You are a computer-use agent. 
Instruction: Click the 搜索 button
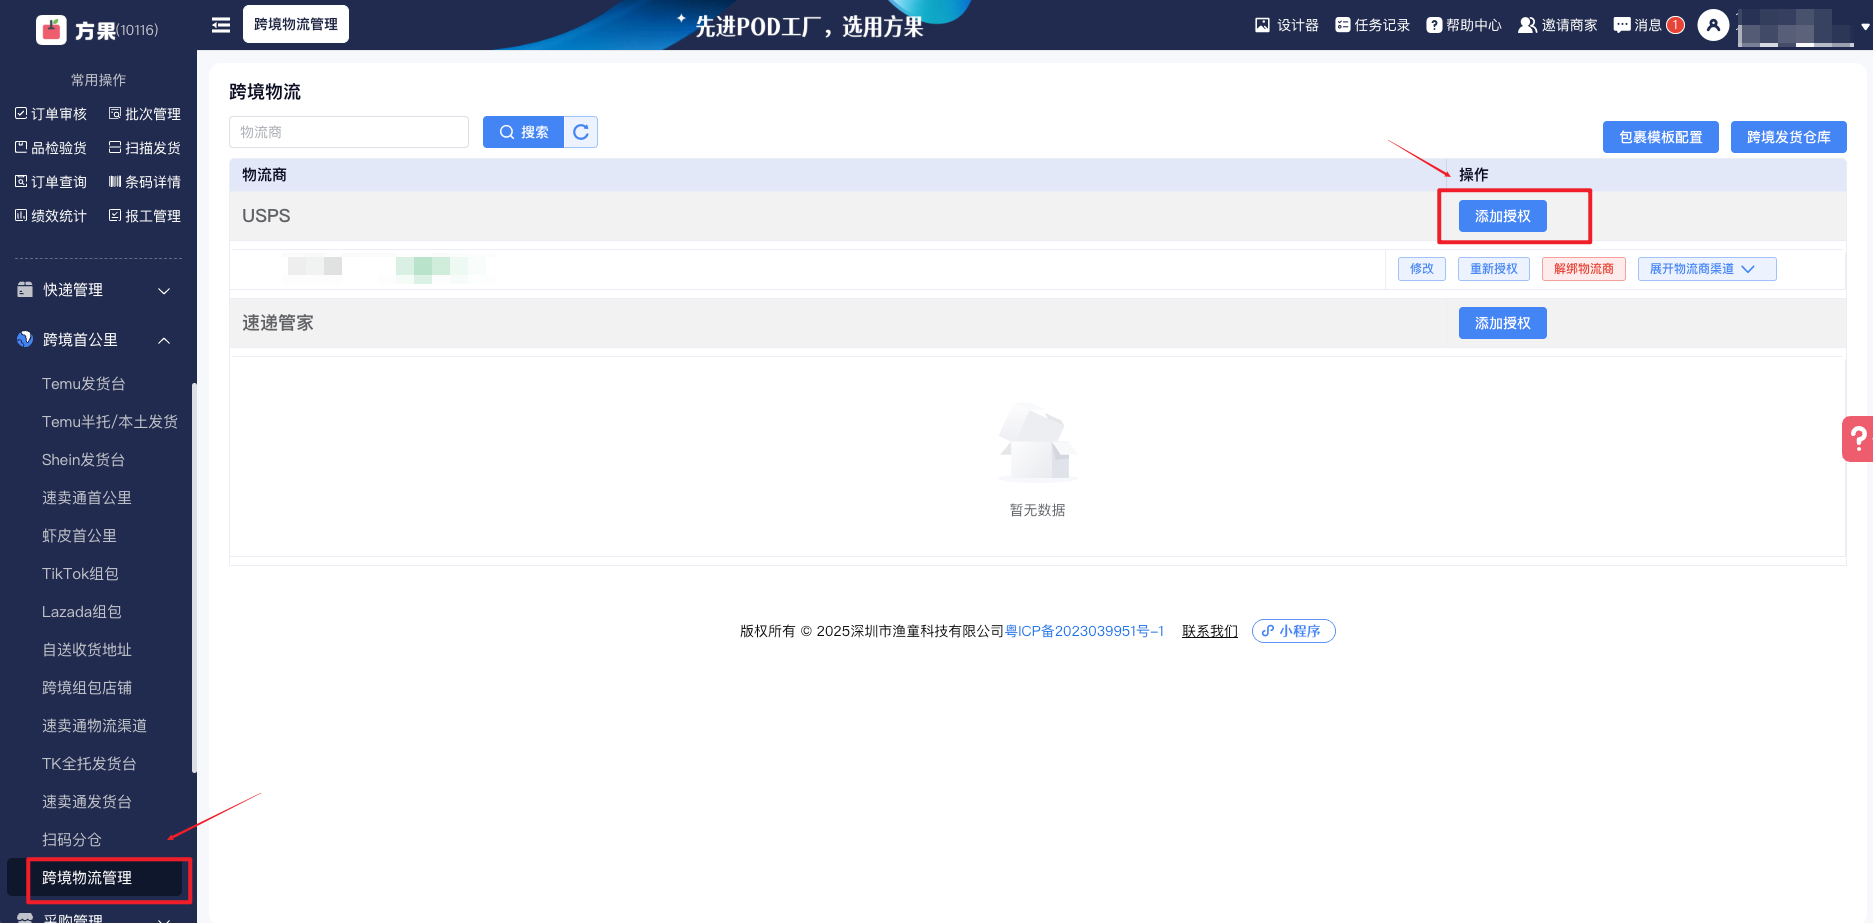524,132
